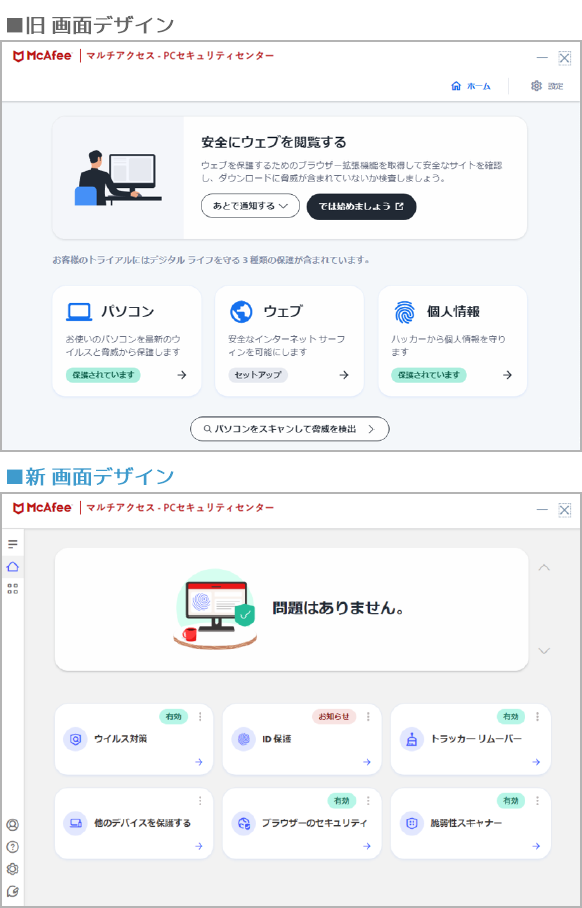Open the settings gear in left sidebar
This screenshot has height=908, width=582.
click(13, 869)
